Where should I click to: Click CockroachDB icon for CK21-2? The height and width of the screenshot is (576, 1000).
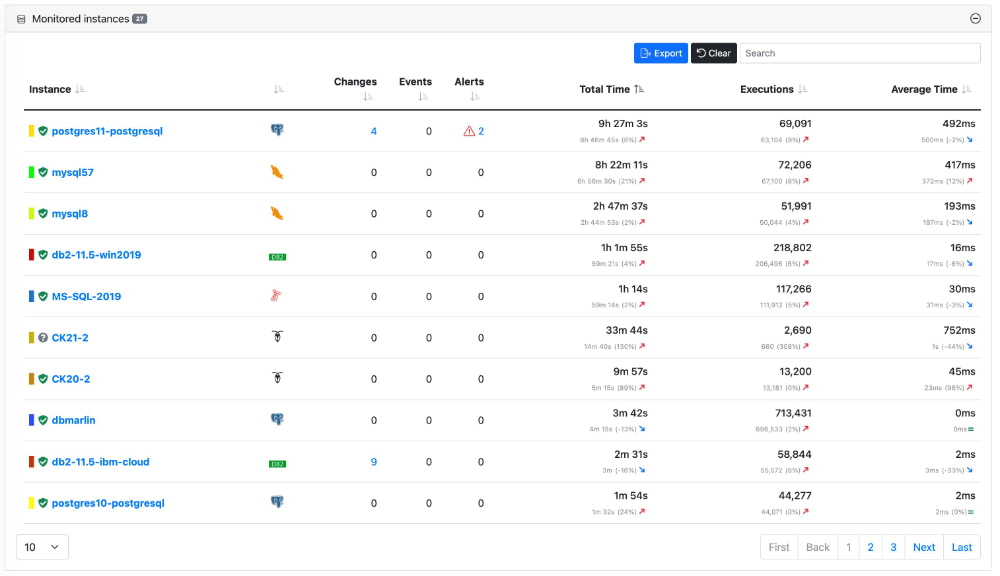coord(277,336)
